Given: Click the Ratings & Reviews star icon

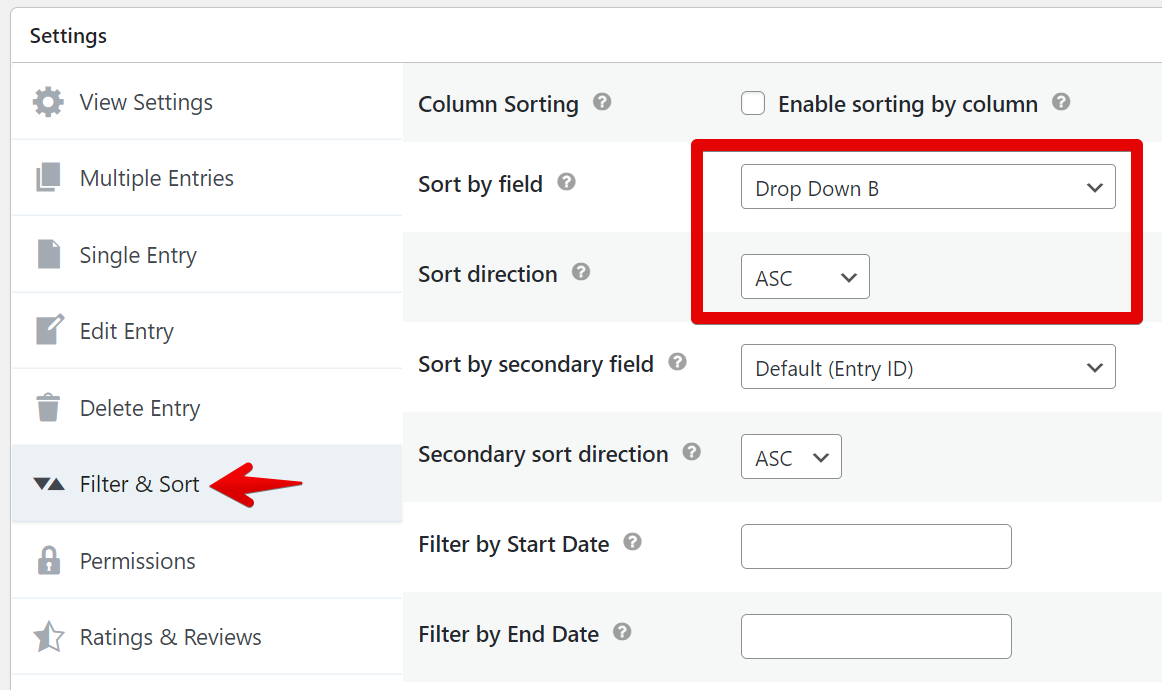Looking at the screenshot, I should (x=48, y=637).
